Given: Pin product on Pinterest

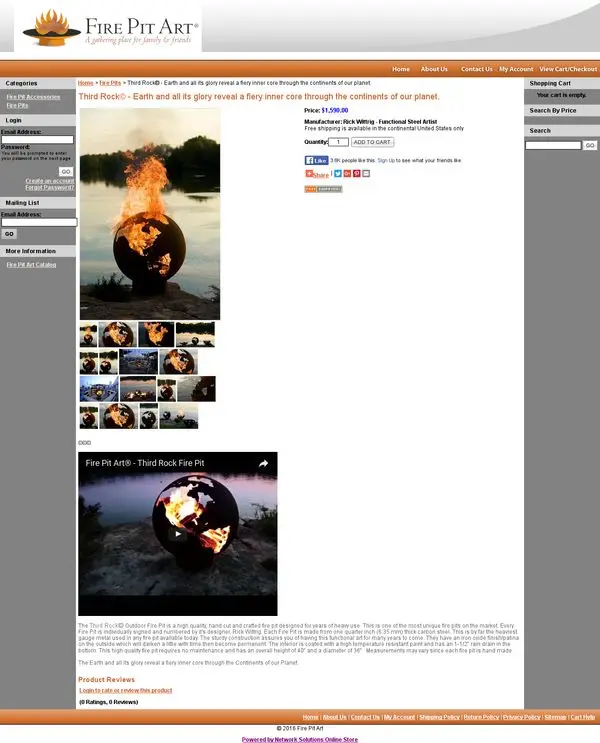Looking at the screenshot, I should point(357,174).
